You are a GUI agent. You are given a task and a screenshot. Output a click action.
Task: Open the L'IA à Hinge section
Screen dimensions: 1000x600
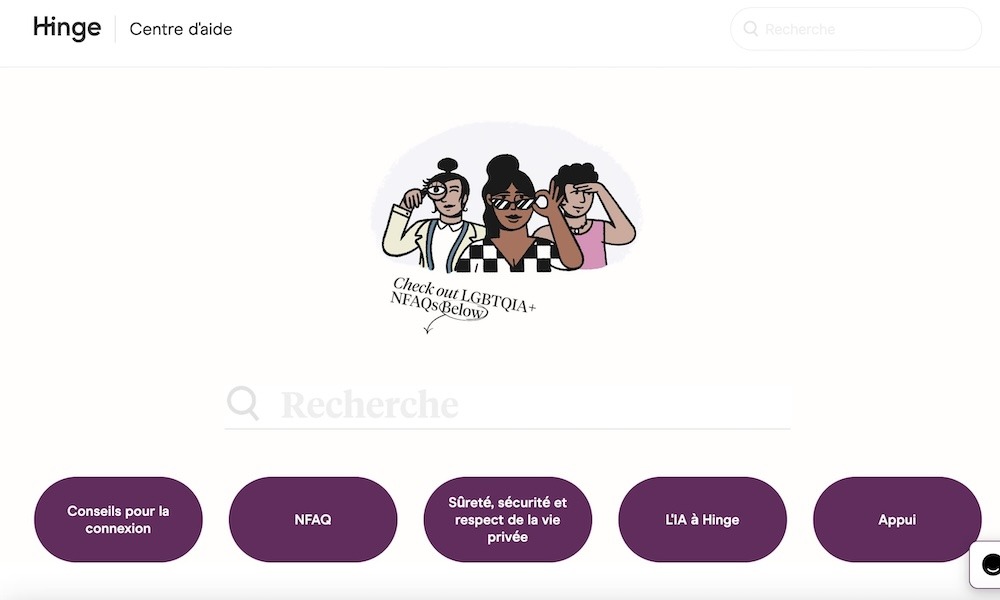[702, 520]
